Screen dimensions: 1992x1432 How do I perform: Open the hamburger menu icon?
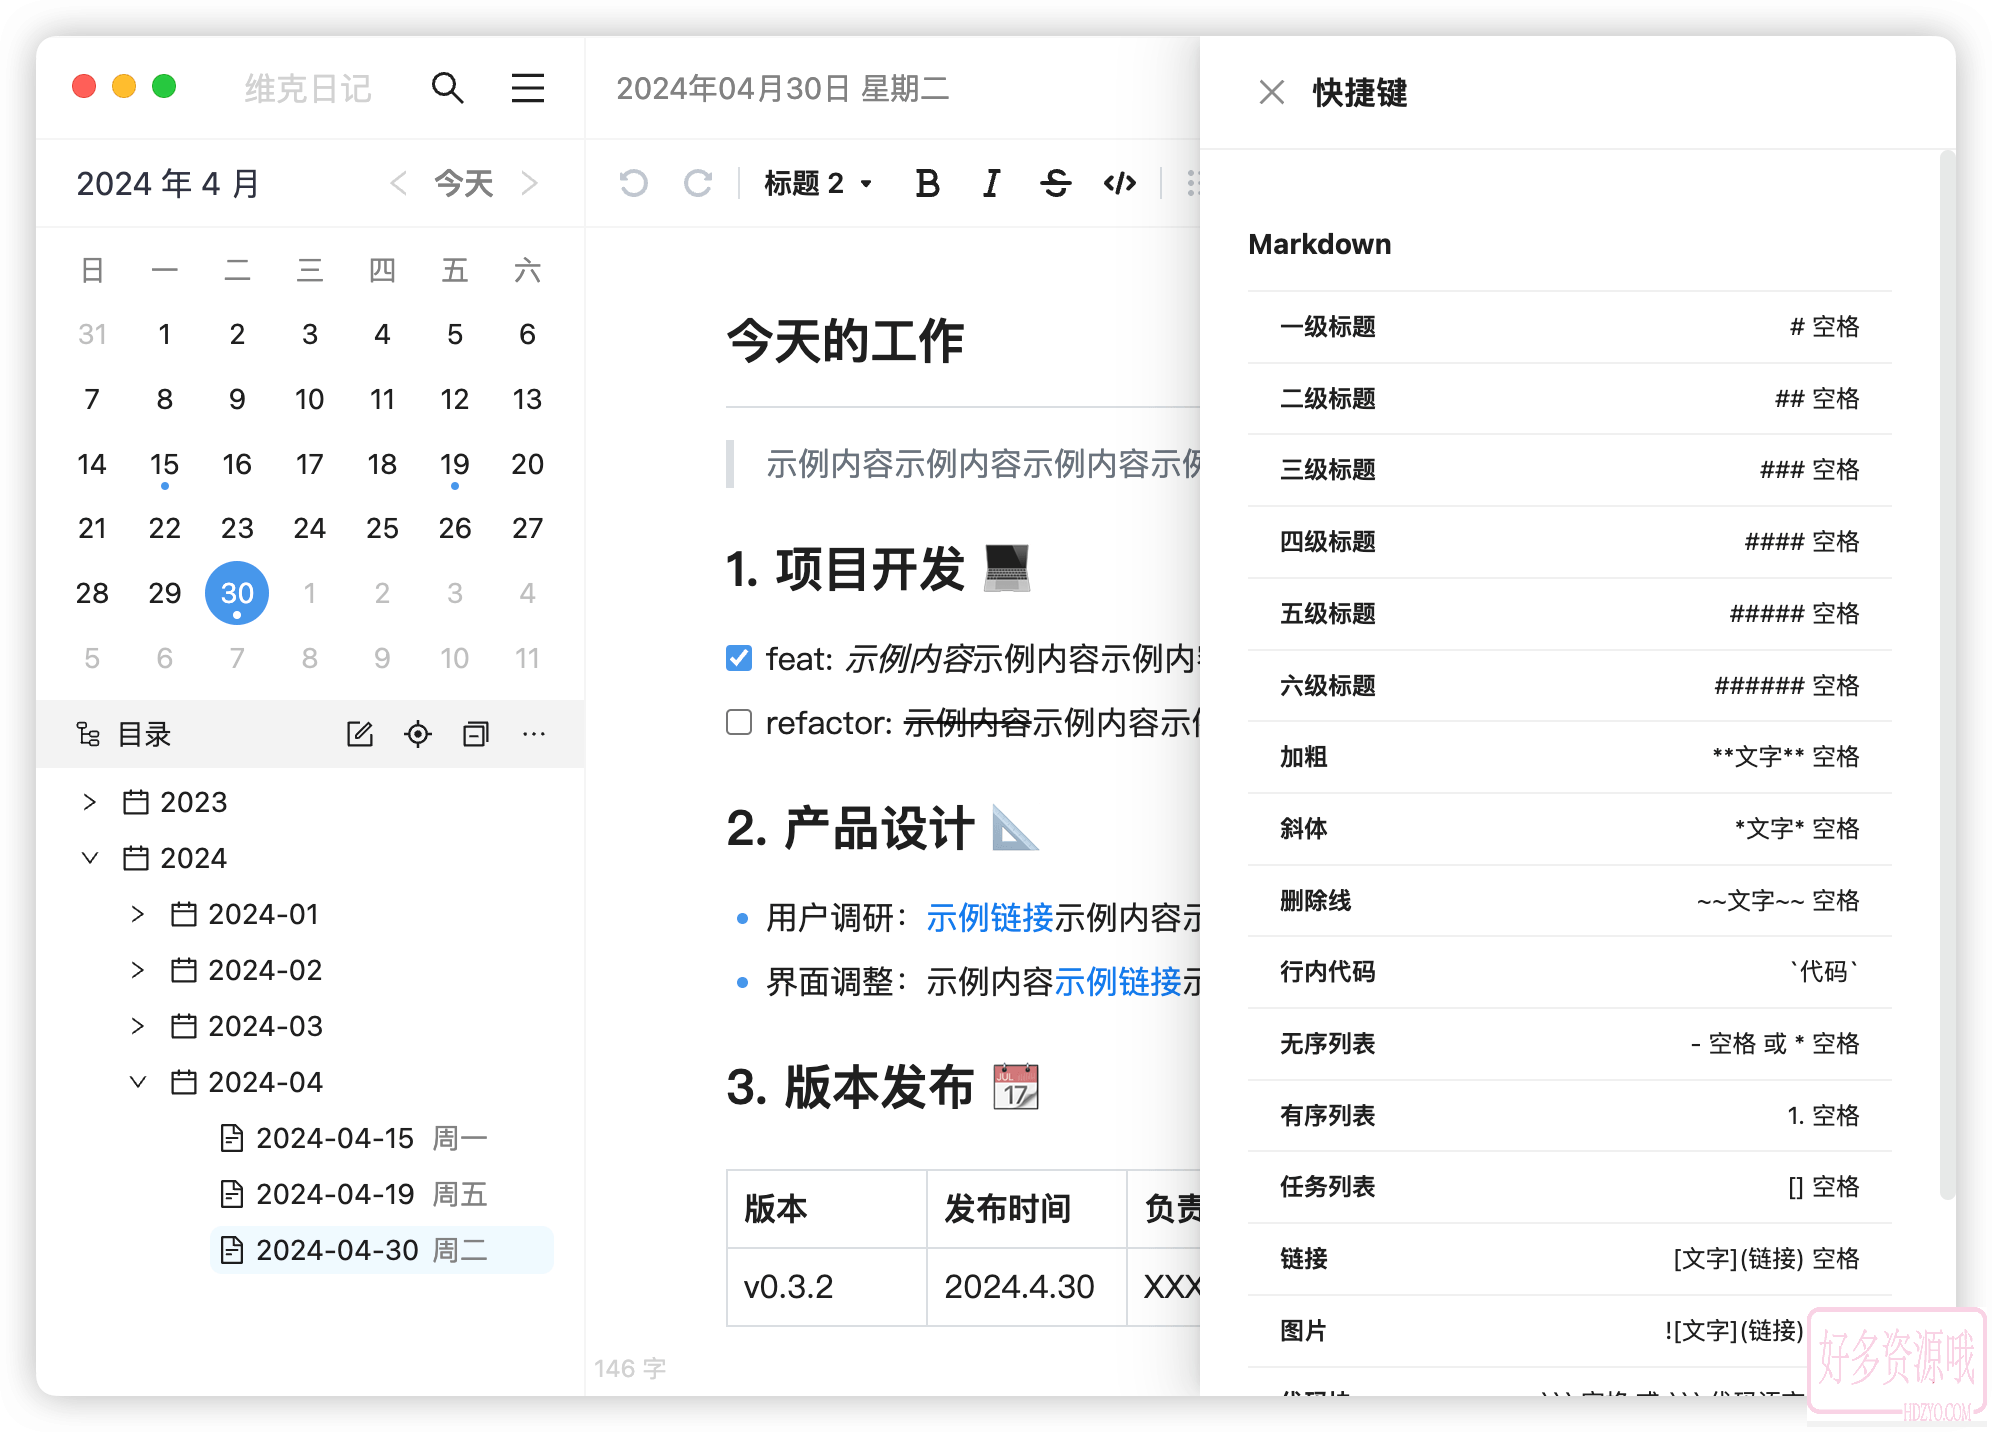coord(528,88)
